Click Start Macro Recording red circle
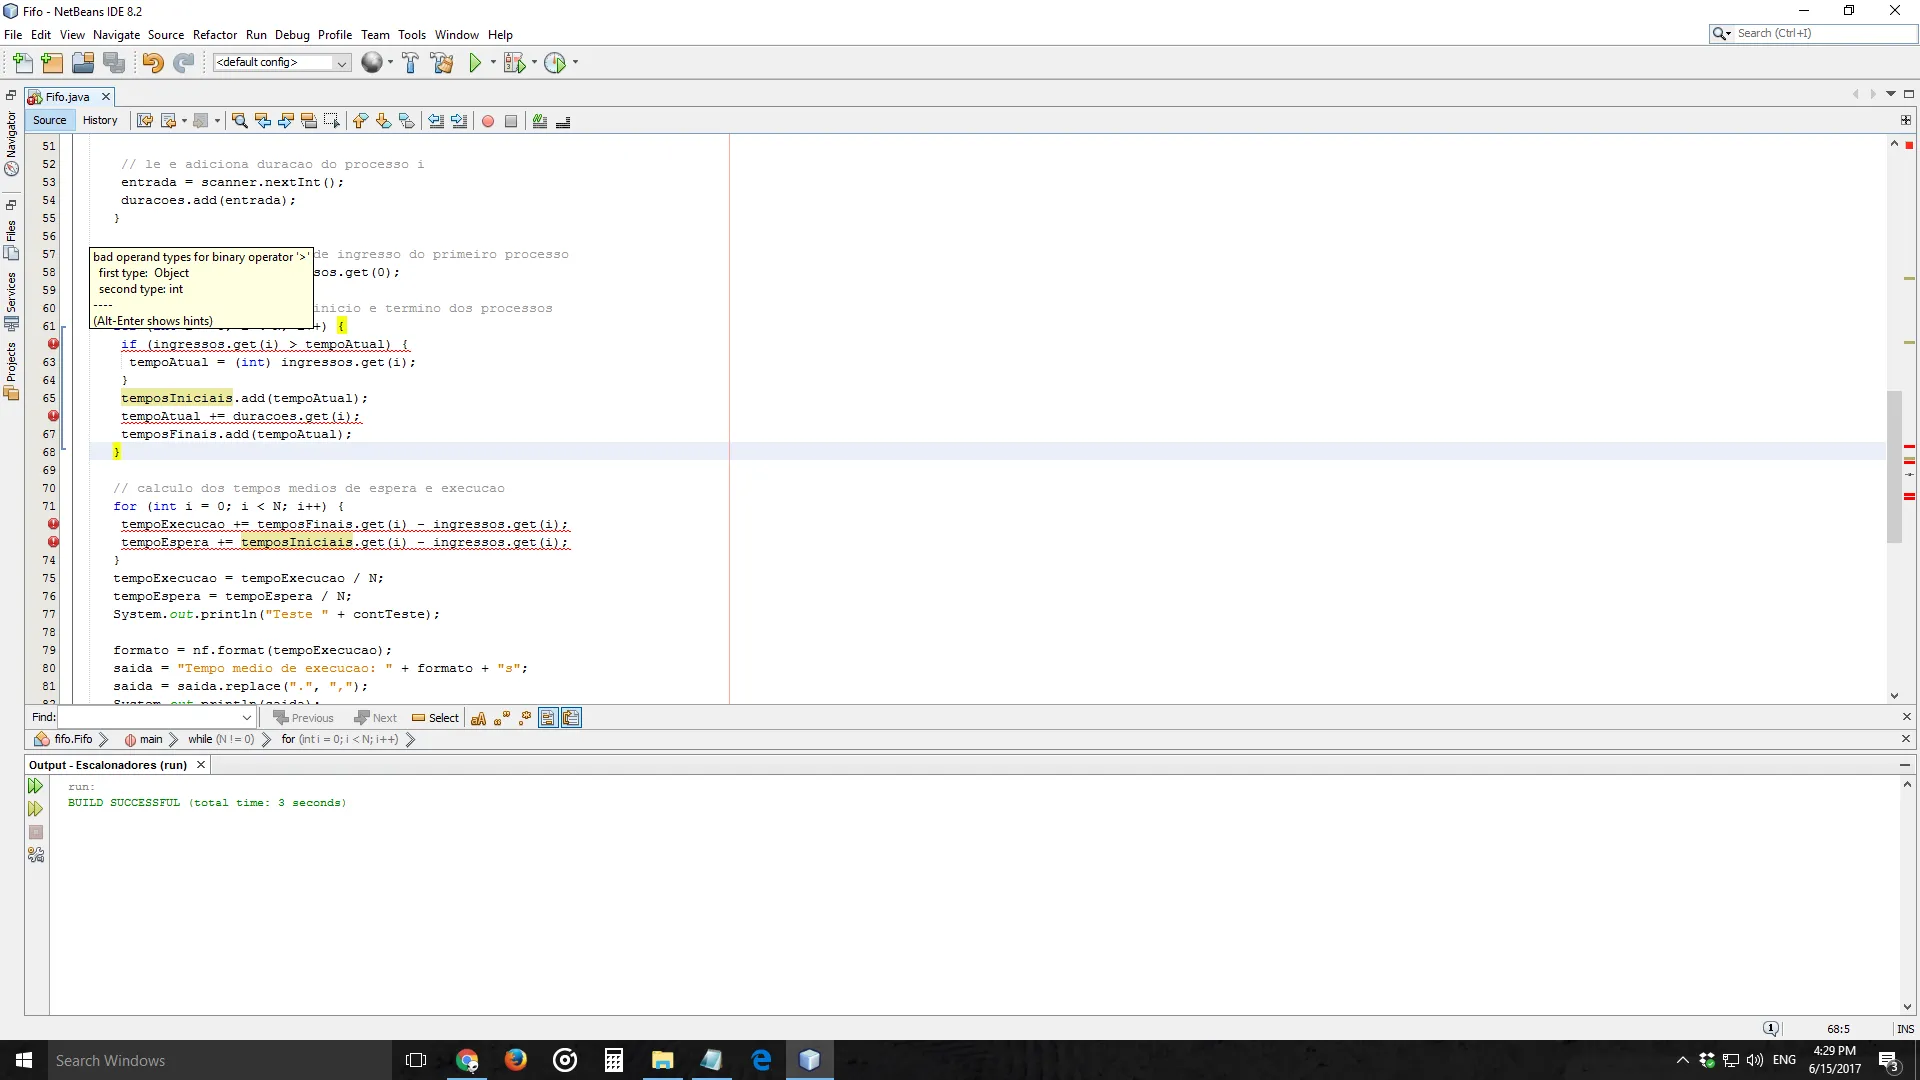1920x1080 pixels. 488,121
